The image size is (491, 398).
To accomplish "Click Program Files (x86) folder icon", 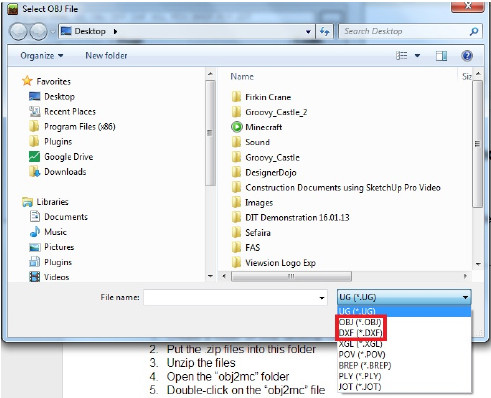I will pos(34,126).
